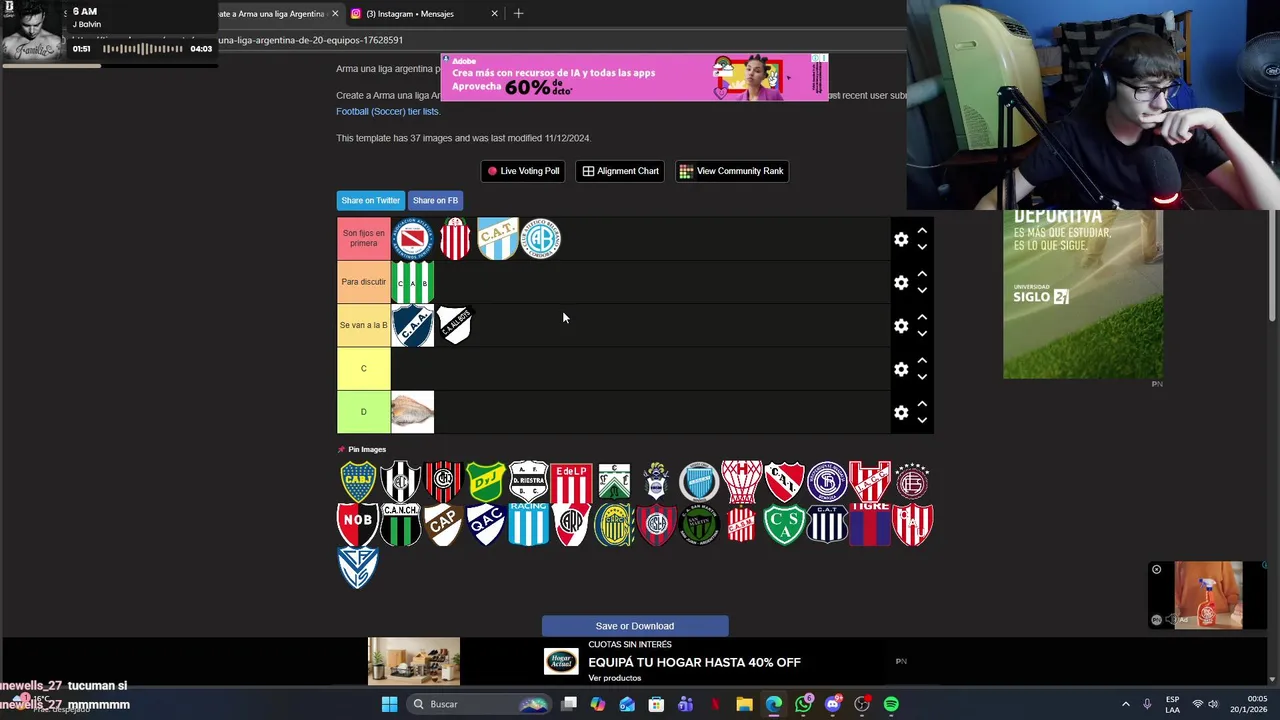
Task: Open settings gear for 'Se van a la B' row
Action: (x=901, y=326)
